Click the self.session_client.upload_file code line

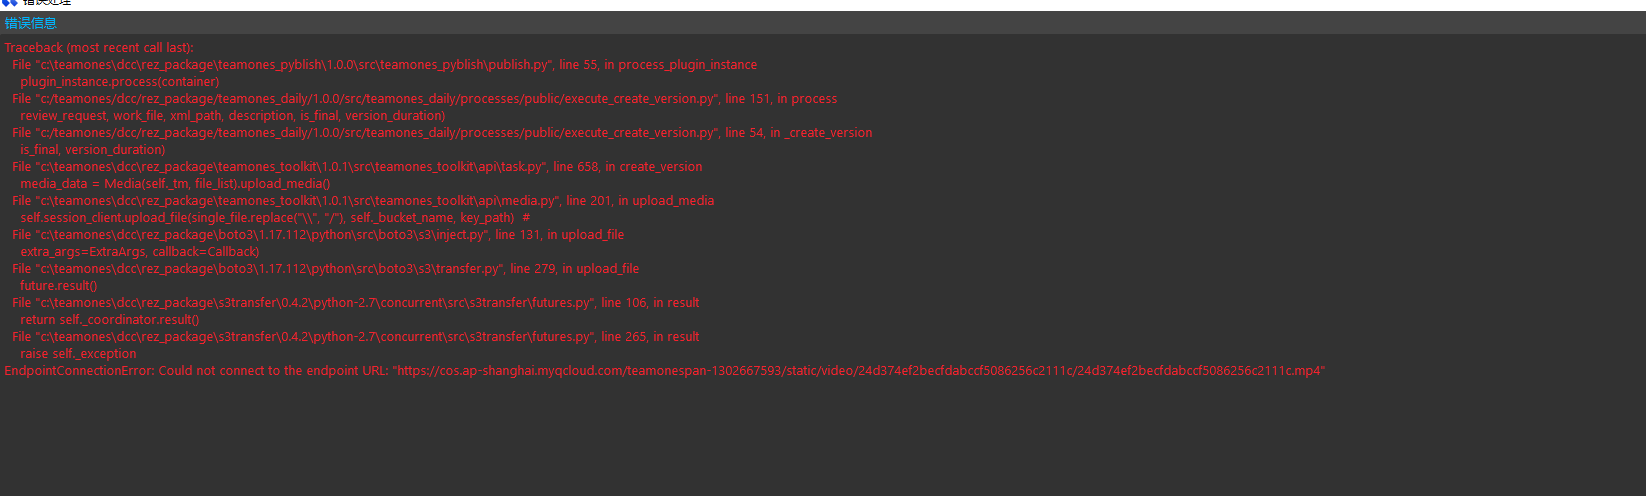[x=274, y=218]
